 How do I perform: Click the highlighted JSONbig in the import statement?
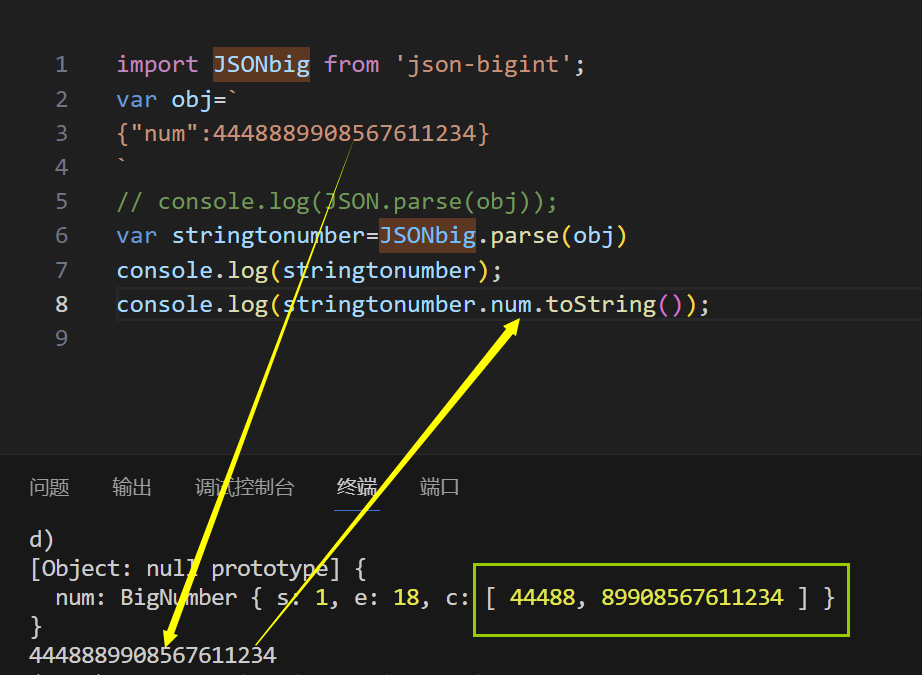tap(261, 65)
